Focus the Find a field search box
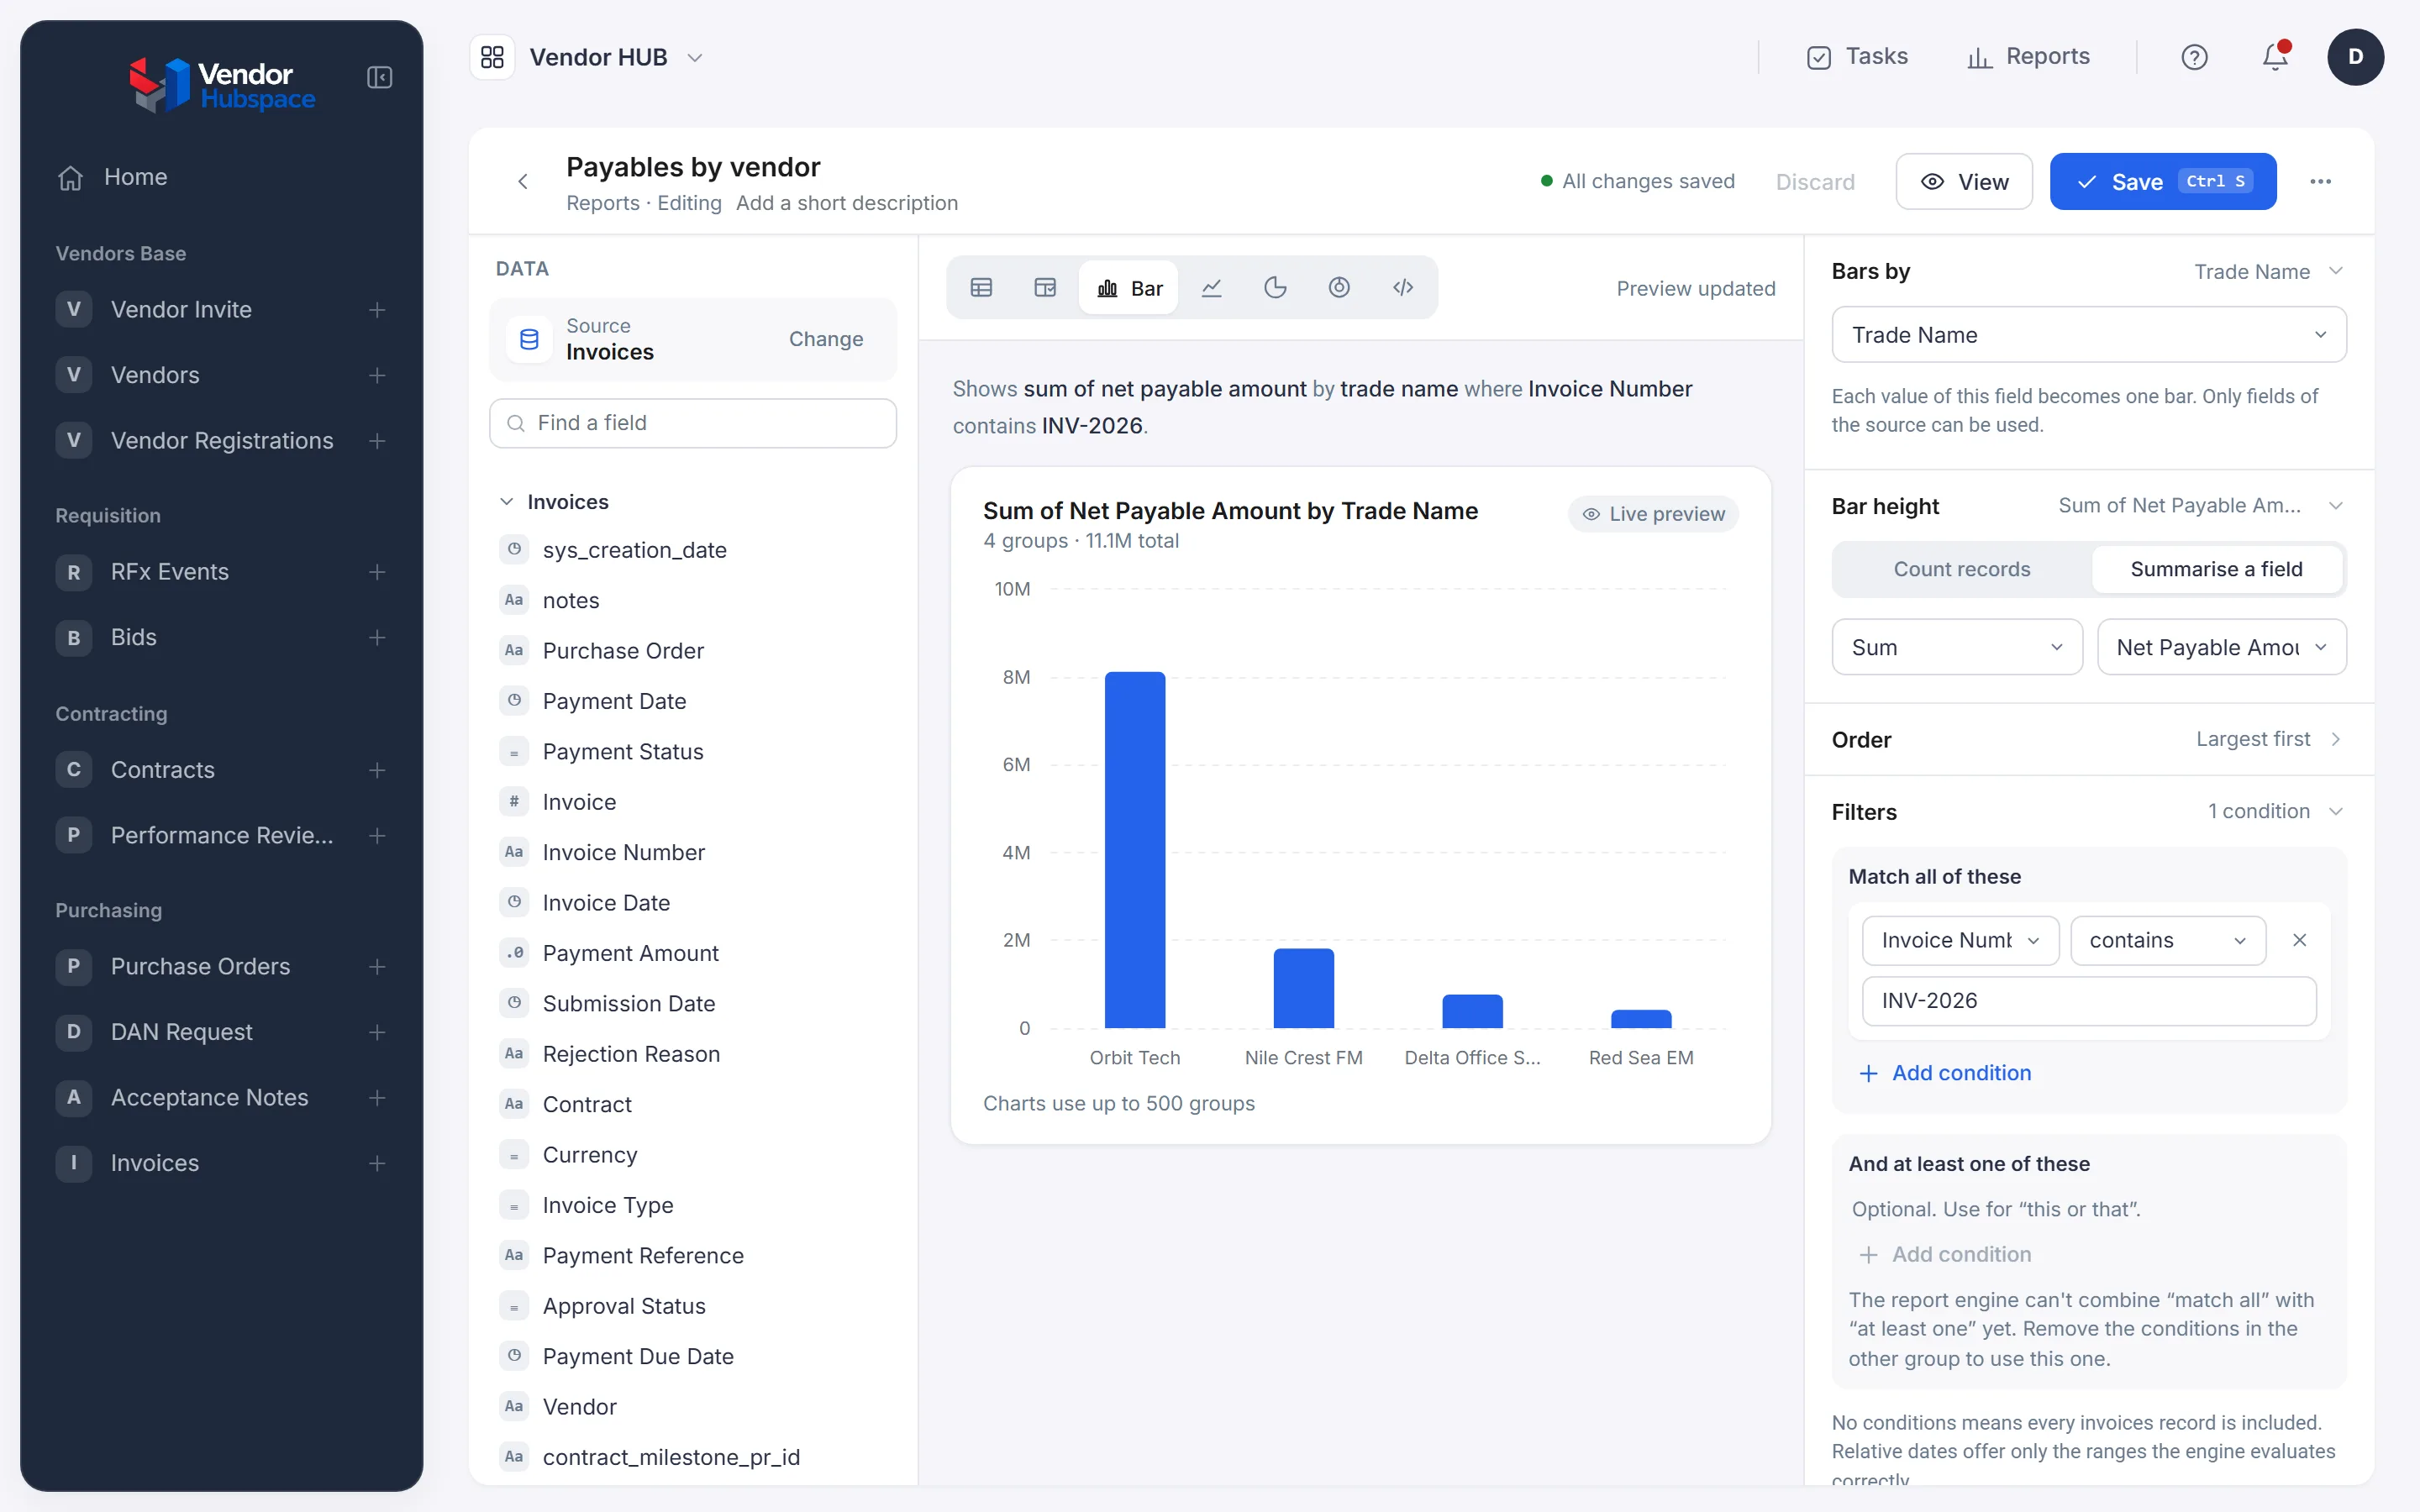2420x1512 pixels. point(692,423)
